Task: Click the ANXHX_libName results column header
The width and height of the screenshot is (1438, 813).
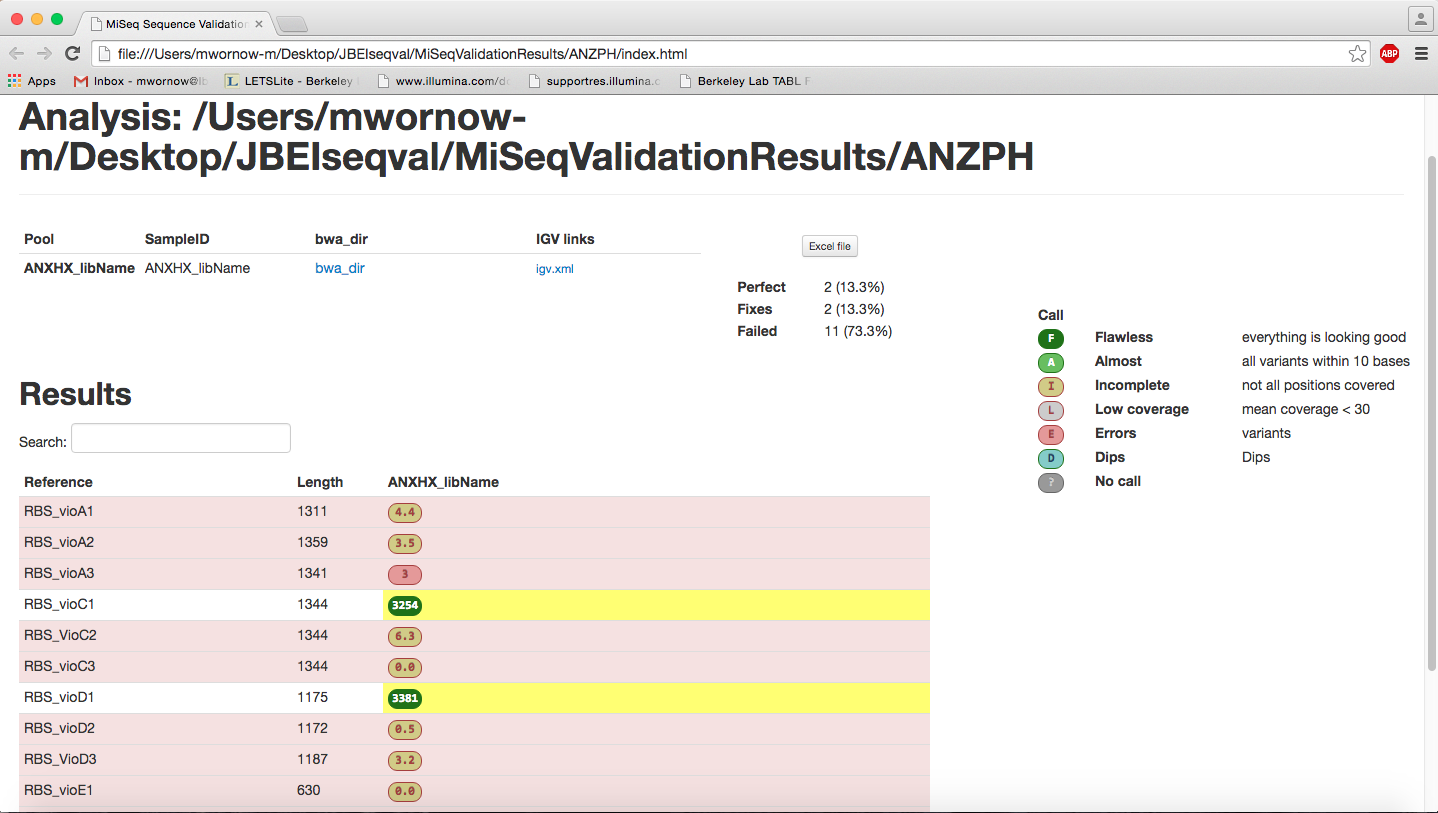Action: pos(443,482)
